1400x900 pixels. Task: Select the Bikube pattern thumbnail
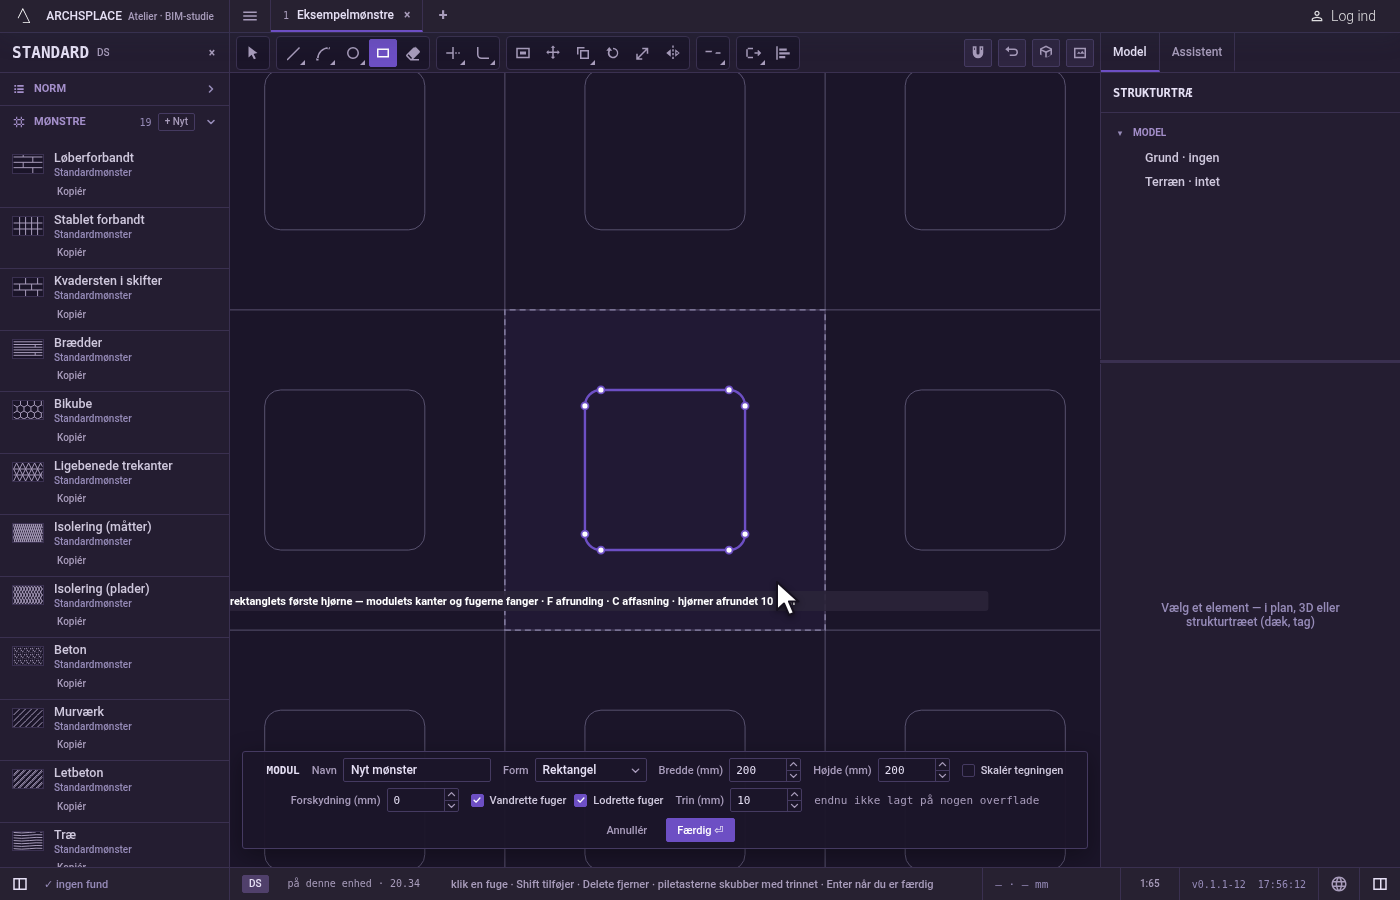[28, 410]
